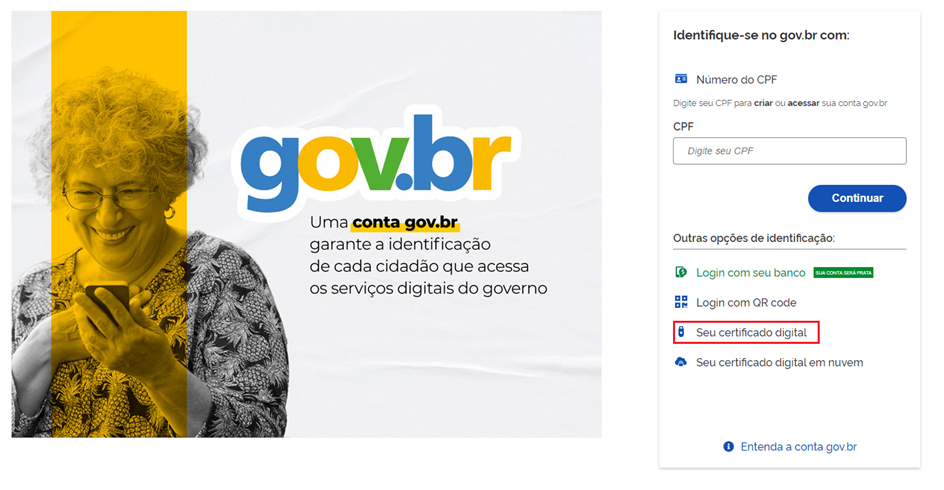Screen dimensions: 944x490
Task: Open Login com seu banco
Action: point(750,273)
